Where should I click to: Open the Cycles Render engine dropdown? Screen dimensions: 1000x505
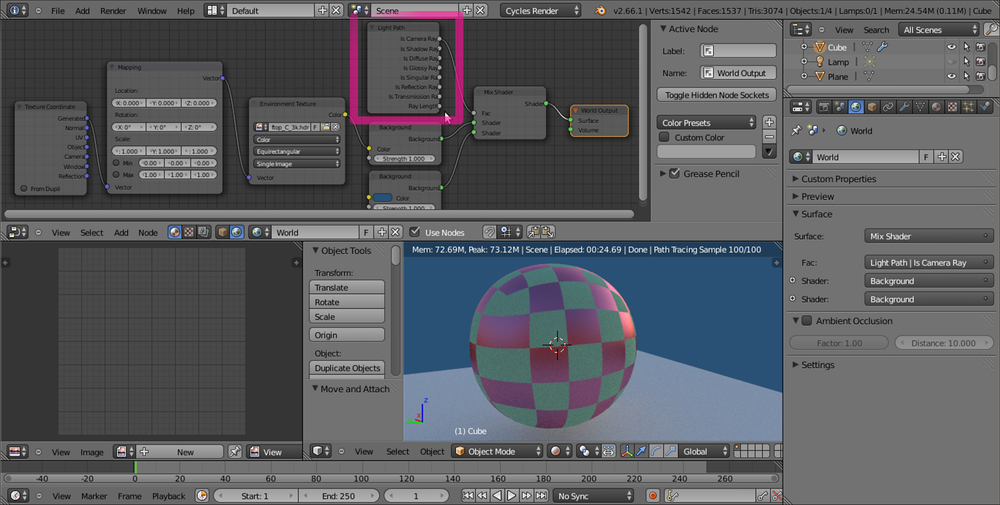(541, 10)
